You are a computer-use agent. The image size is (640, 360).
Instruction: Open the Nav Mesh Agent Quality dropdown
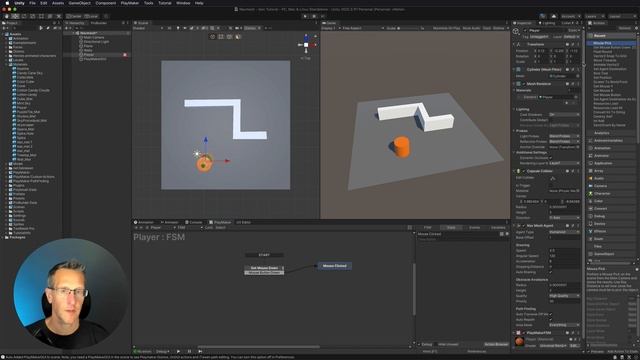point(564,296)
